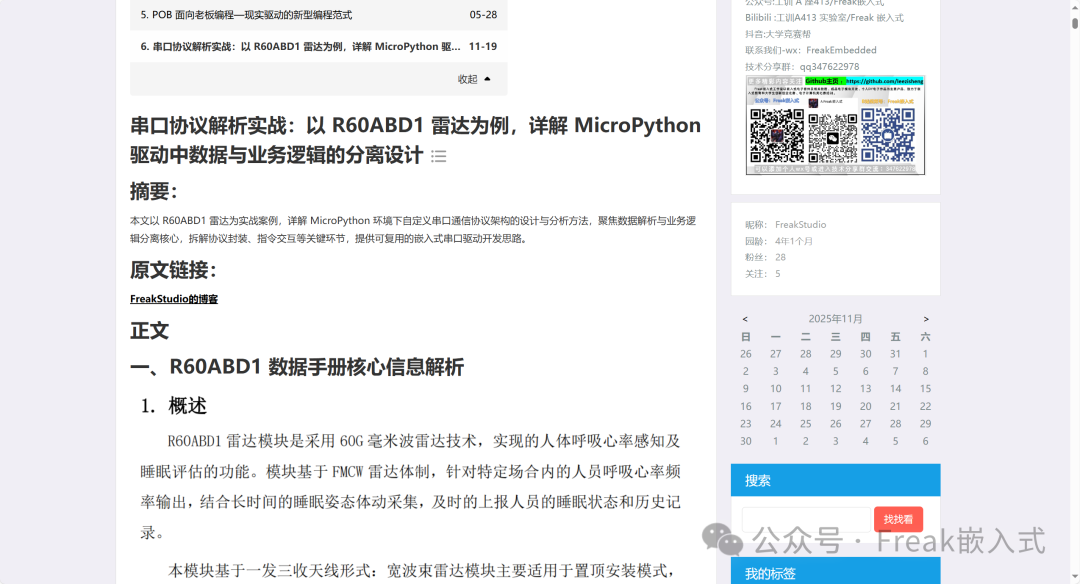Click the 1. 概述 section heading
The height and width of the screenshot is (584, 1080).
click(174, 406)
